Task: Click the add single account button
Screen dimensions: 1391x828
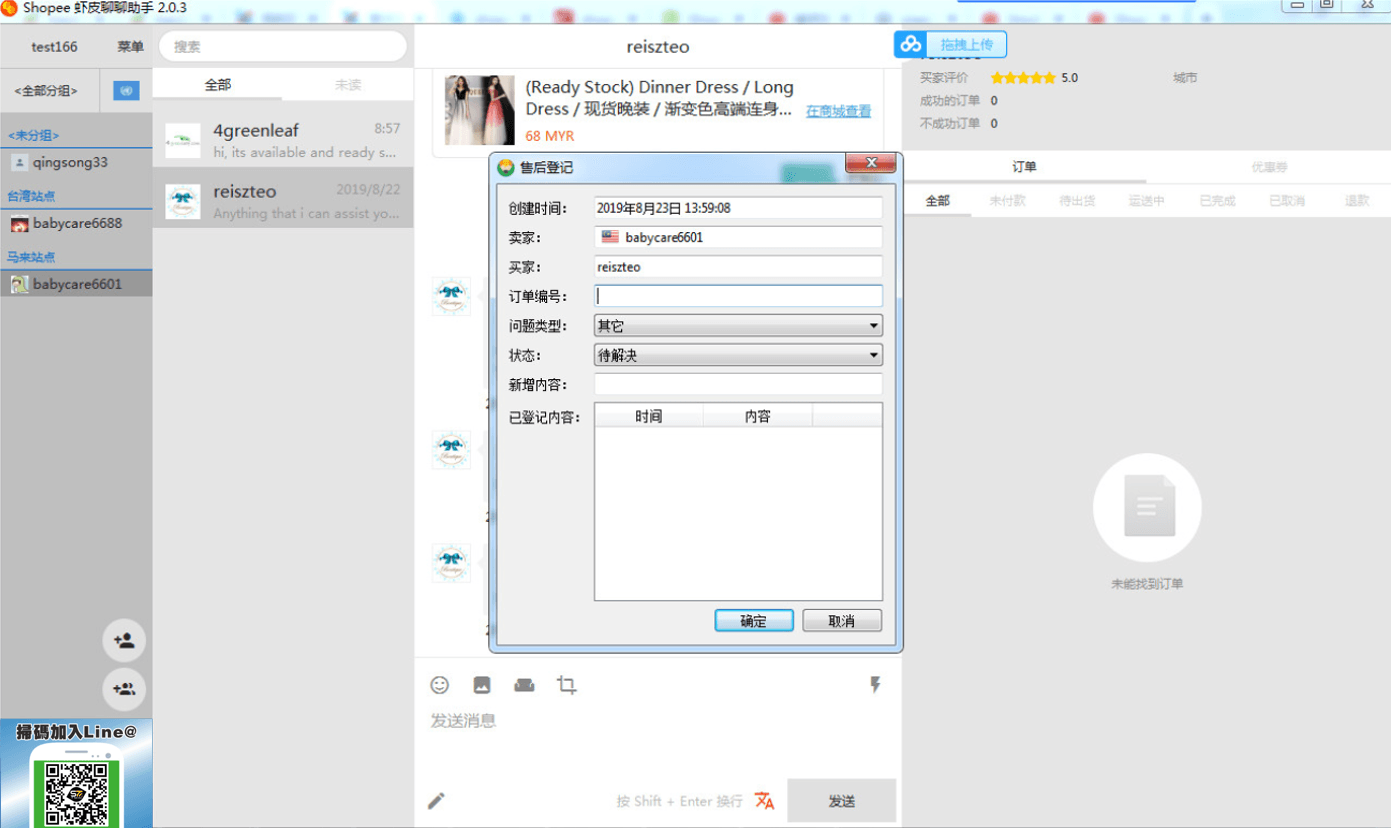Action: [124, 641]
